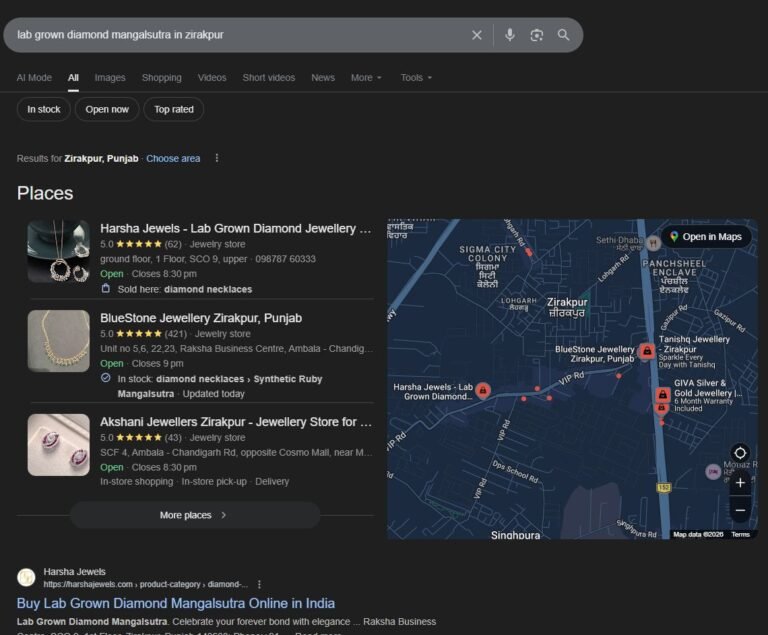This screenshot has height=635, width=768.
Task: Open Harsha Jewels place thumbnail image
Action: click(58, 251)
